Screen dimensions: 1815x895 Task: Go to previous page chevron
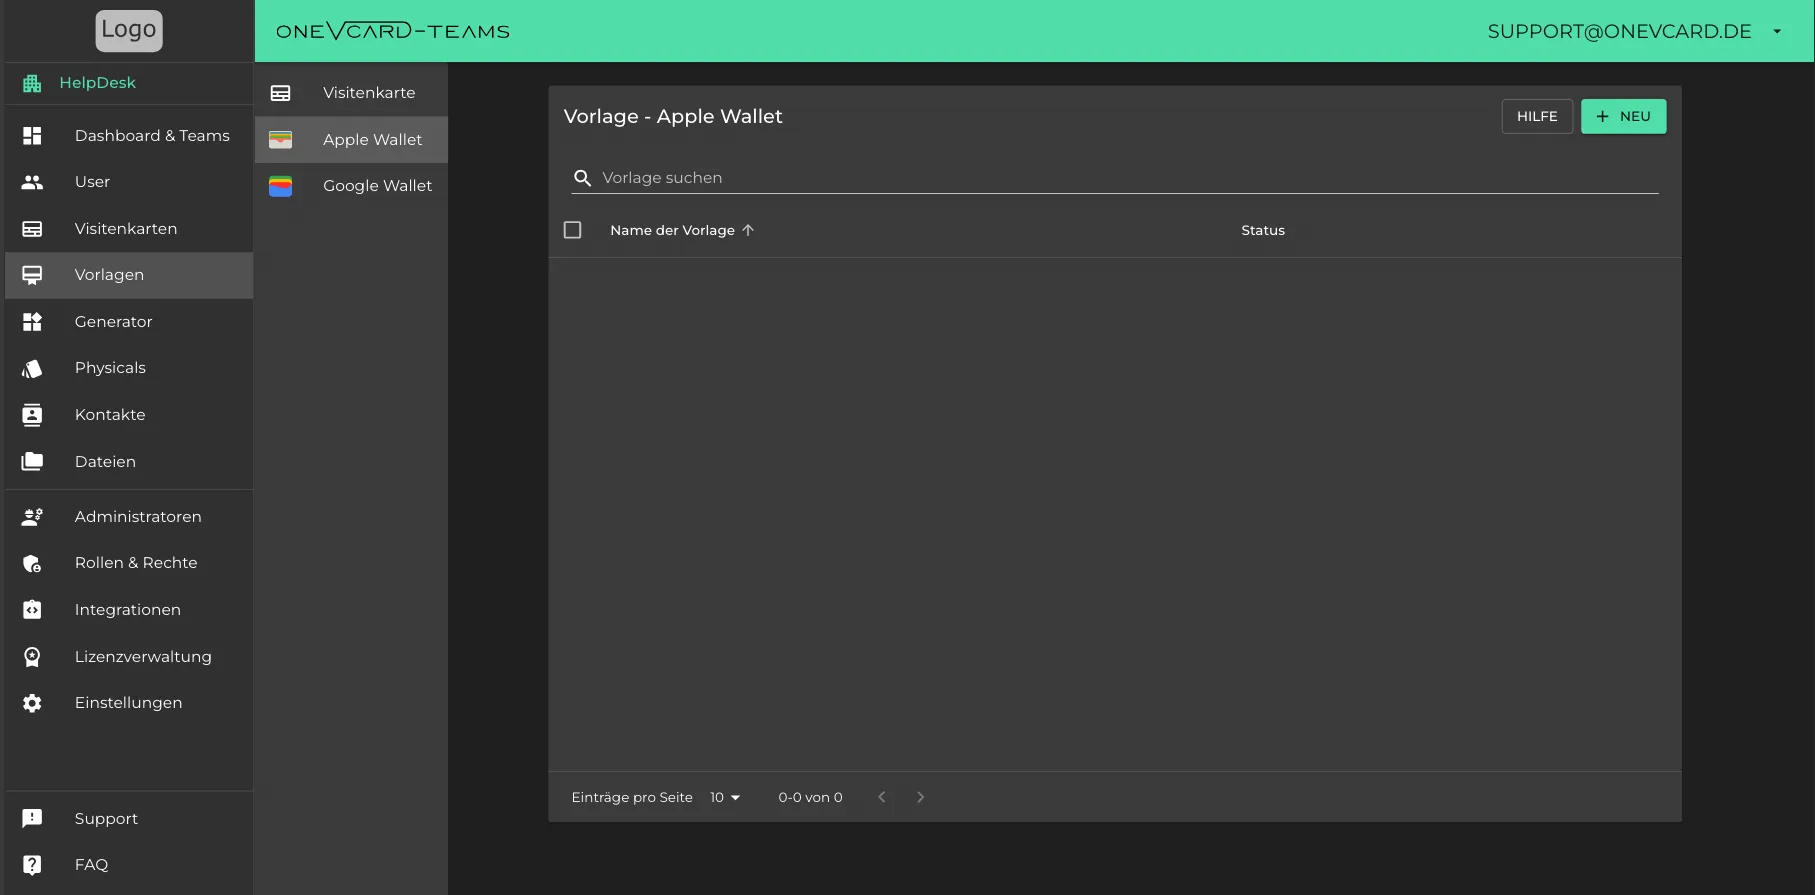coord(882,797)
